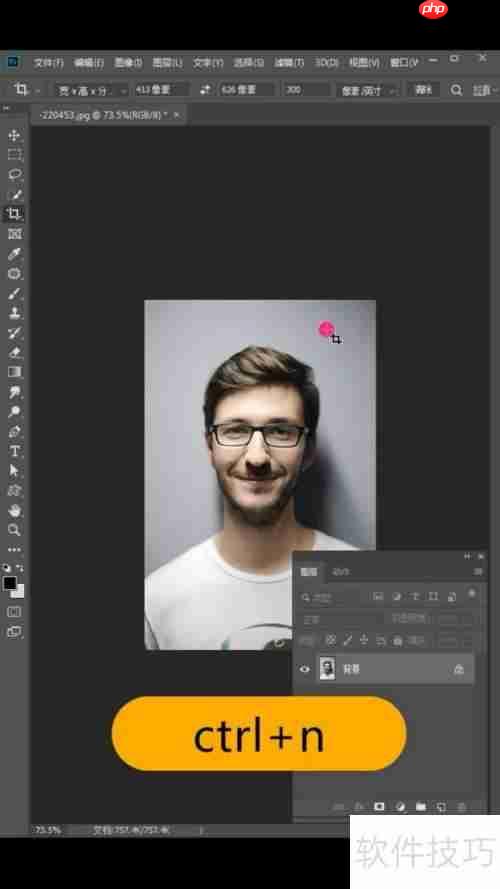Image resolution: width=500 pixels, height=889 pixels.
Task: Swap width and height values
Action: [205, 90]
